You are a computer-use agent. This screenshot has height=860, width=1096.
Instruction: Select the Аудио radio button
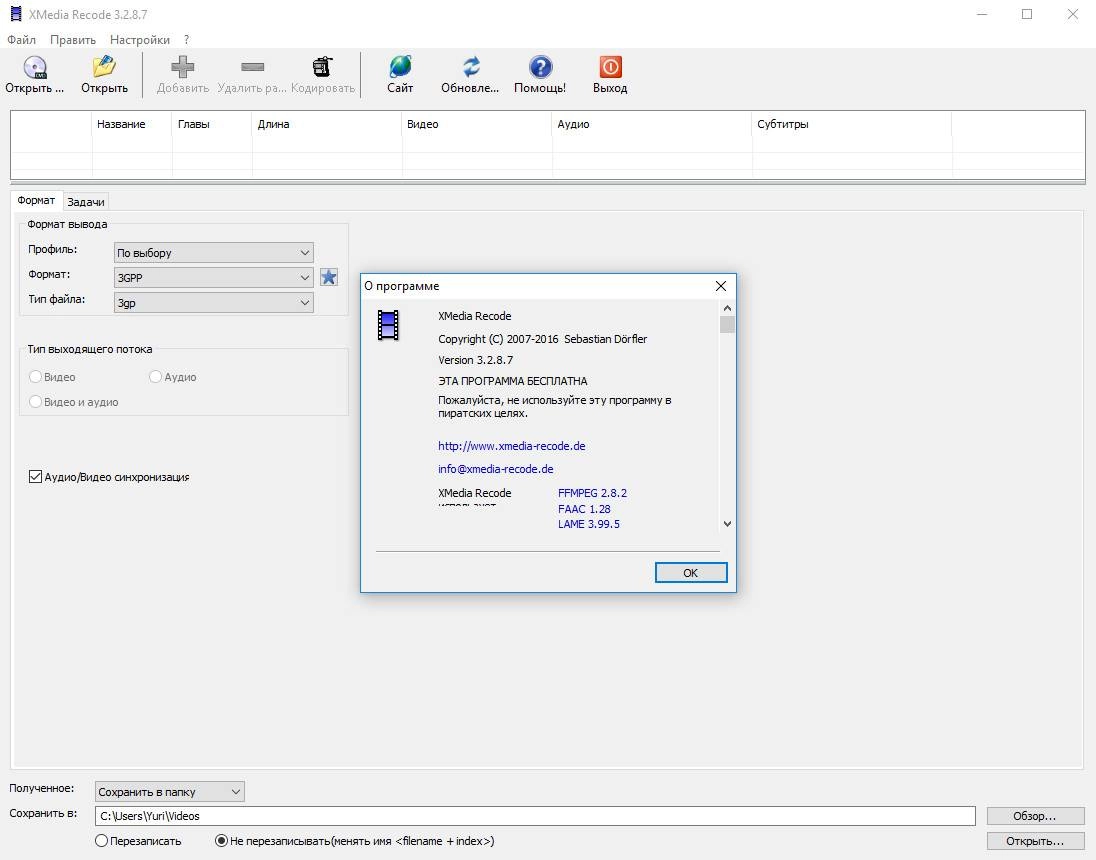pos(155,377)
